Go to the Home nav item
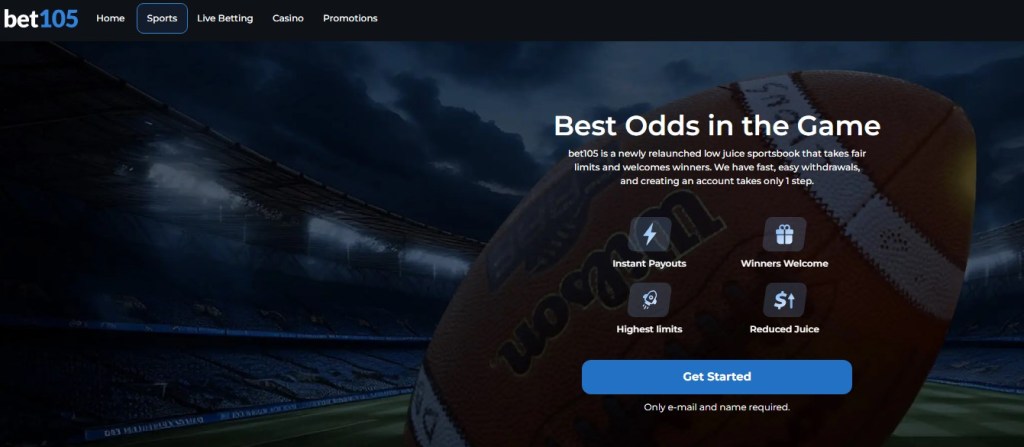The height and width of the screenshot is (447, 1024). (110, 18)
